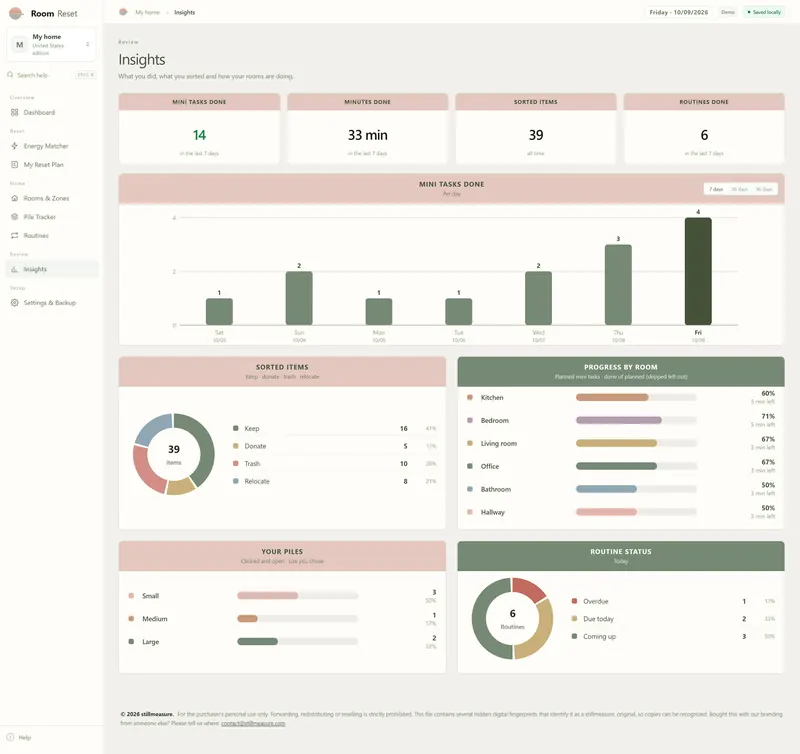Open My Reset Plan via its list icon
800x754 pixels.
pos(14,164)
